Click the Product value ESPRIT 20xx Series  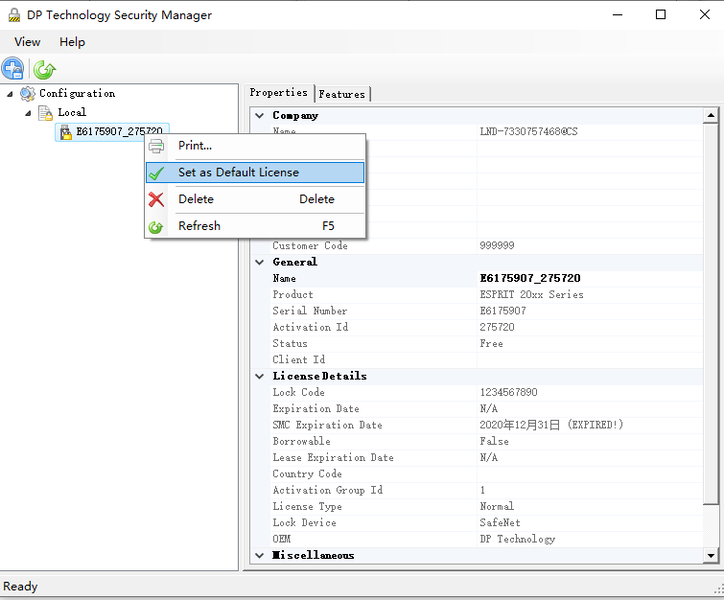[x=531, y=295]
